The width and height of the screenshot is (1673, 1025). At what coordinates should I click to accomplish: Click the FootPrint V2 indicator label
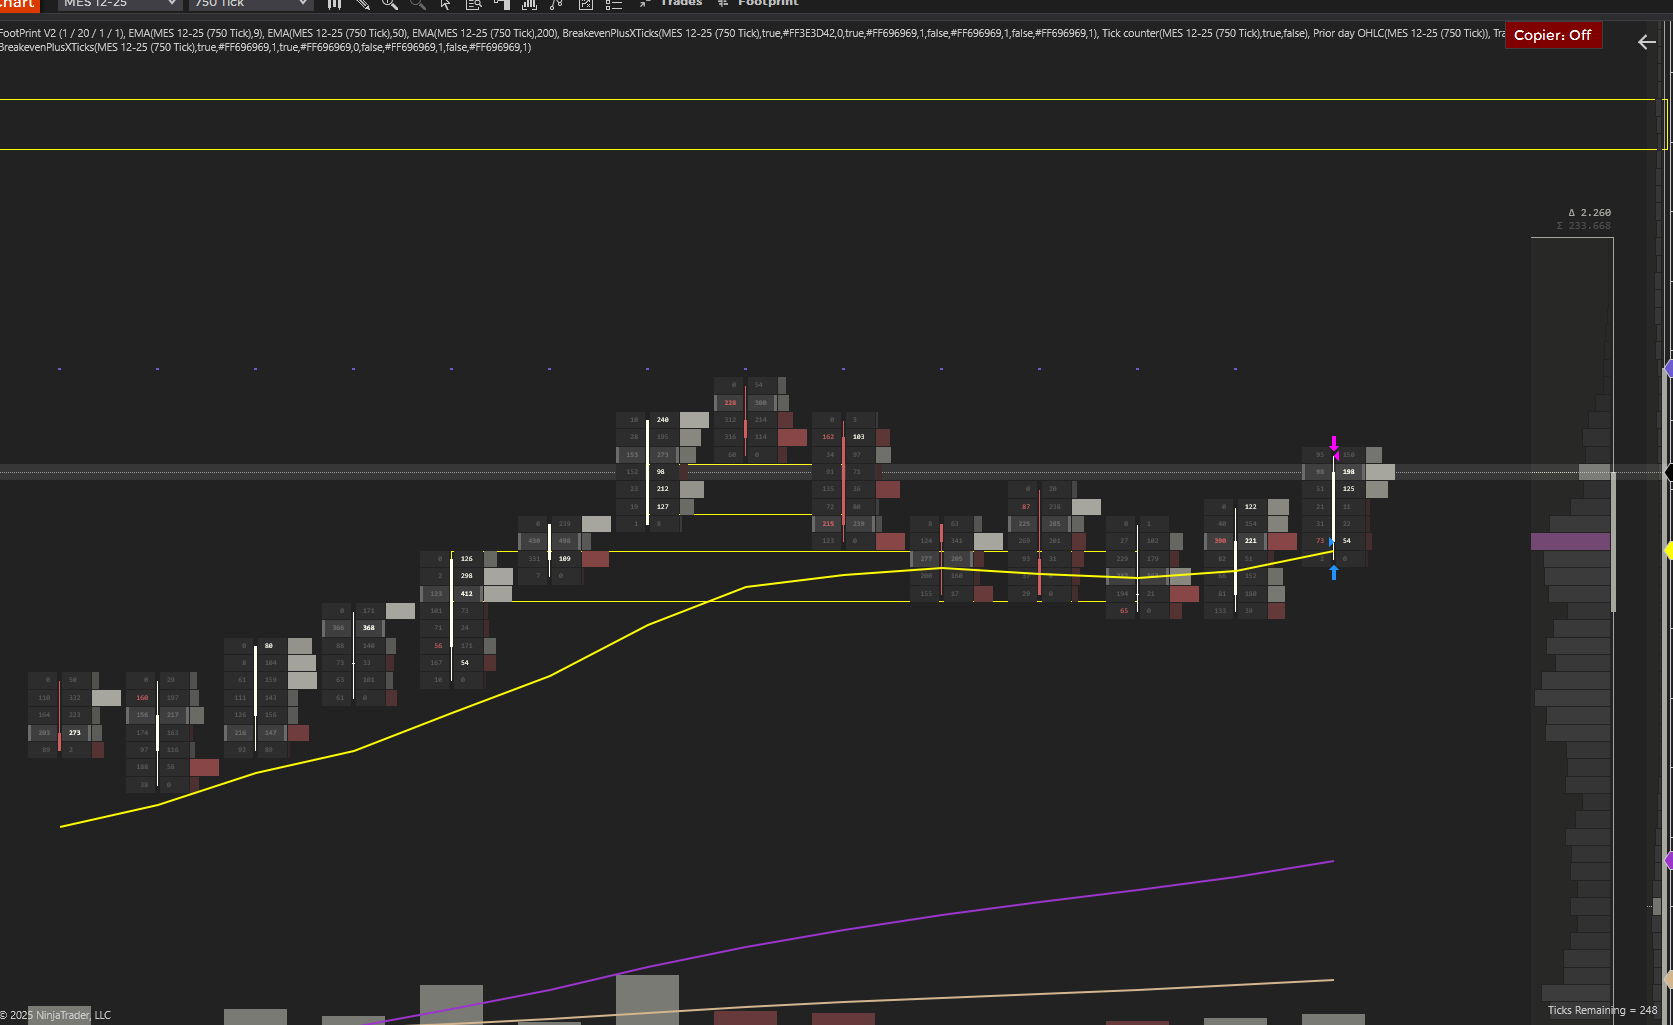click(x=62, y=33)
